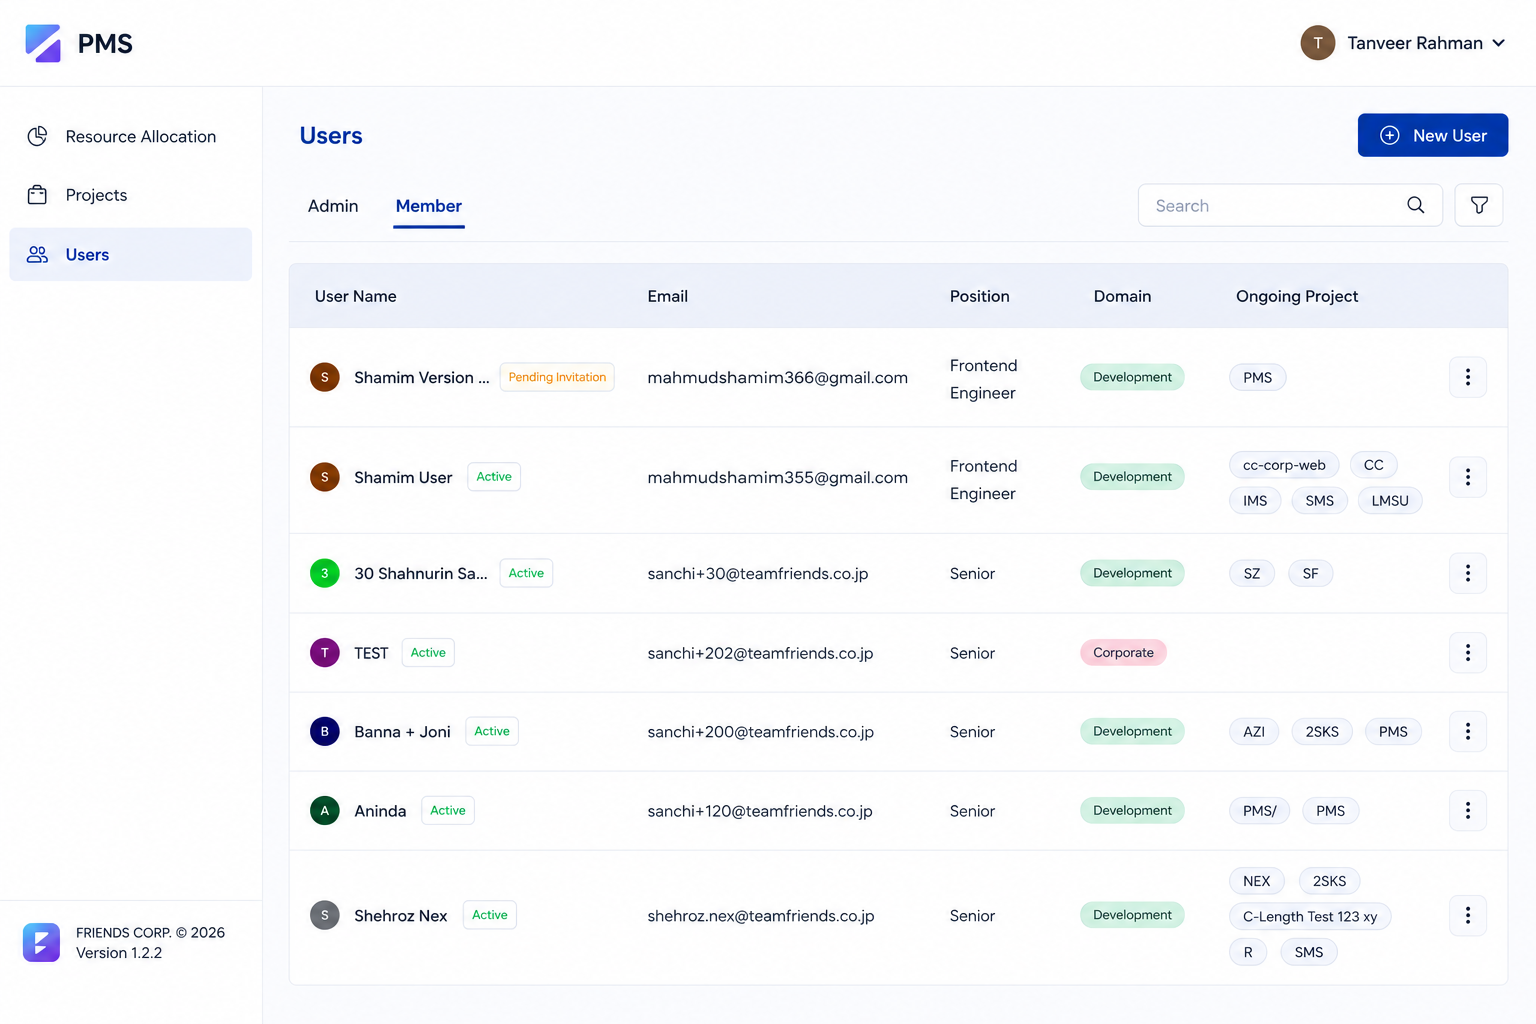
Task: Select Users in the sidebar
Action: click(x=130, y=254)
